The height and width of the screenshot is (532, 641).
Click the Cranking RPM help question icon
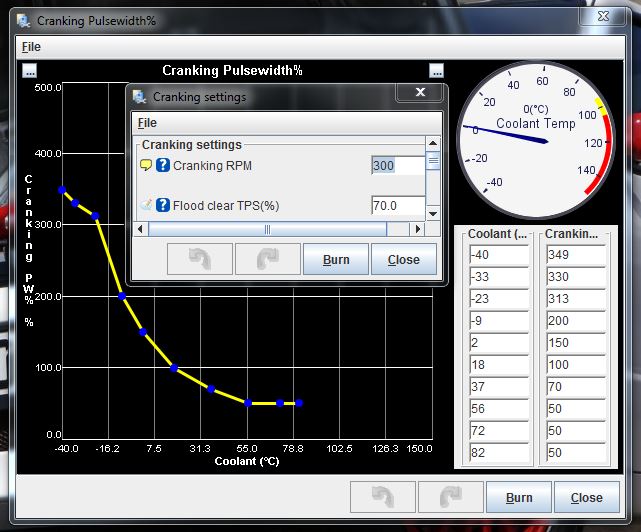(164, 165)
